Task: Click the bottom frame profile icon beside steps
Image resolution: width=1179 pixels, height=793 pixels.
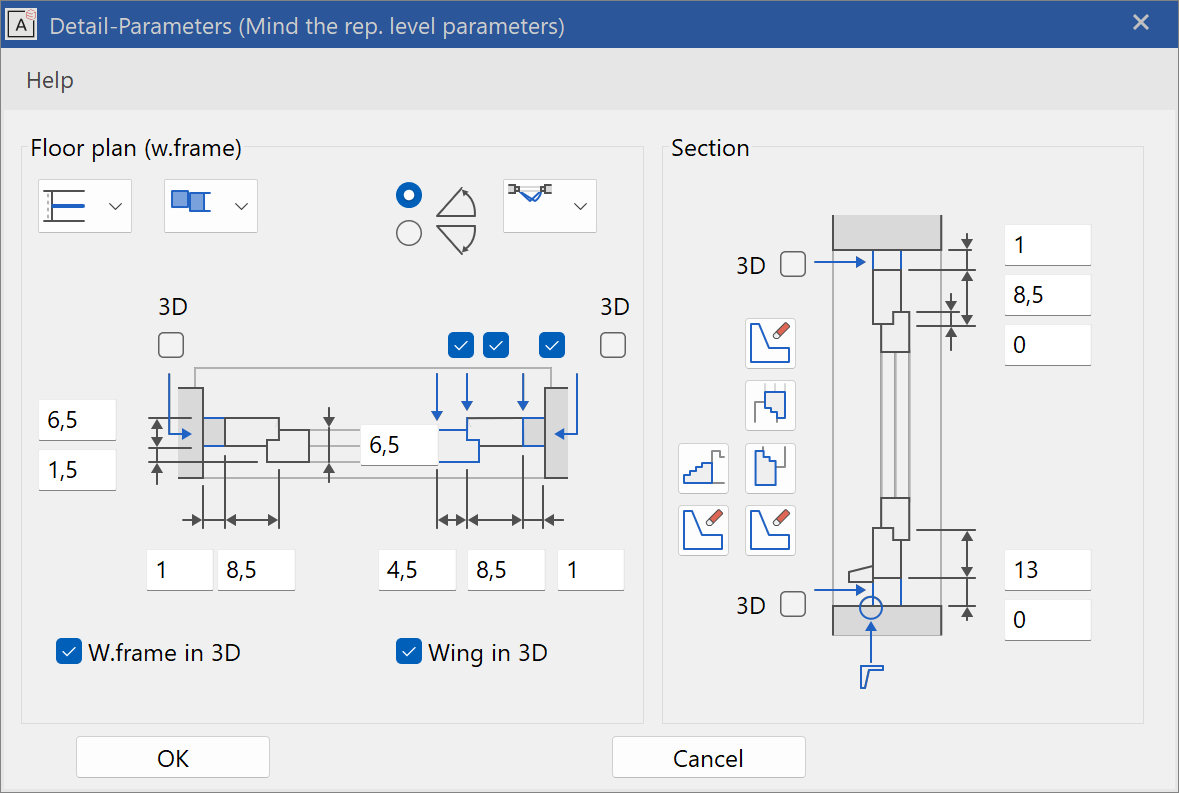Action: (770, 468)
